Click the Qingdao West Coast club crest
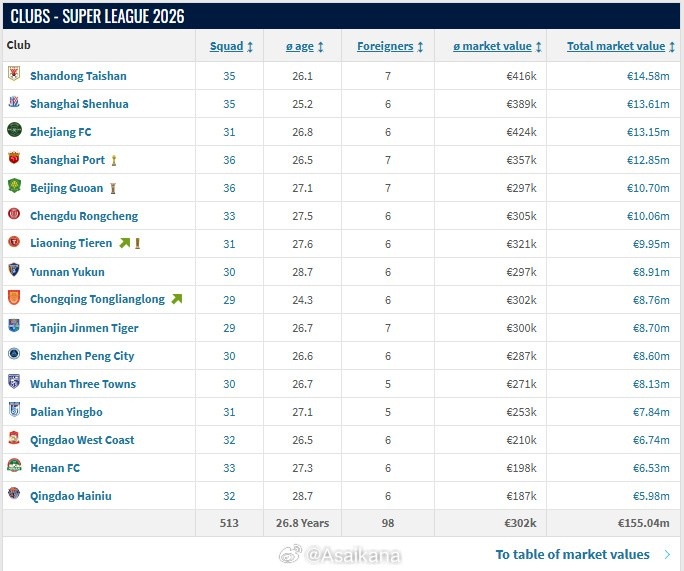684x571 pixels. pos(14,438)
